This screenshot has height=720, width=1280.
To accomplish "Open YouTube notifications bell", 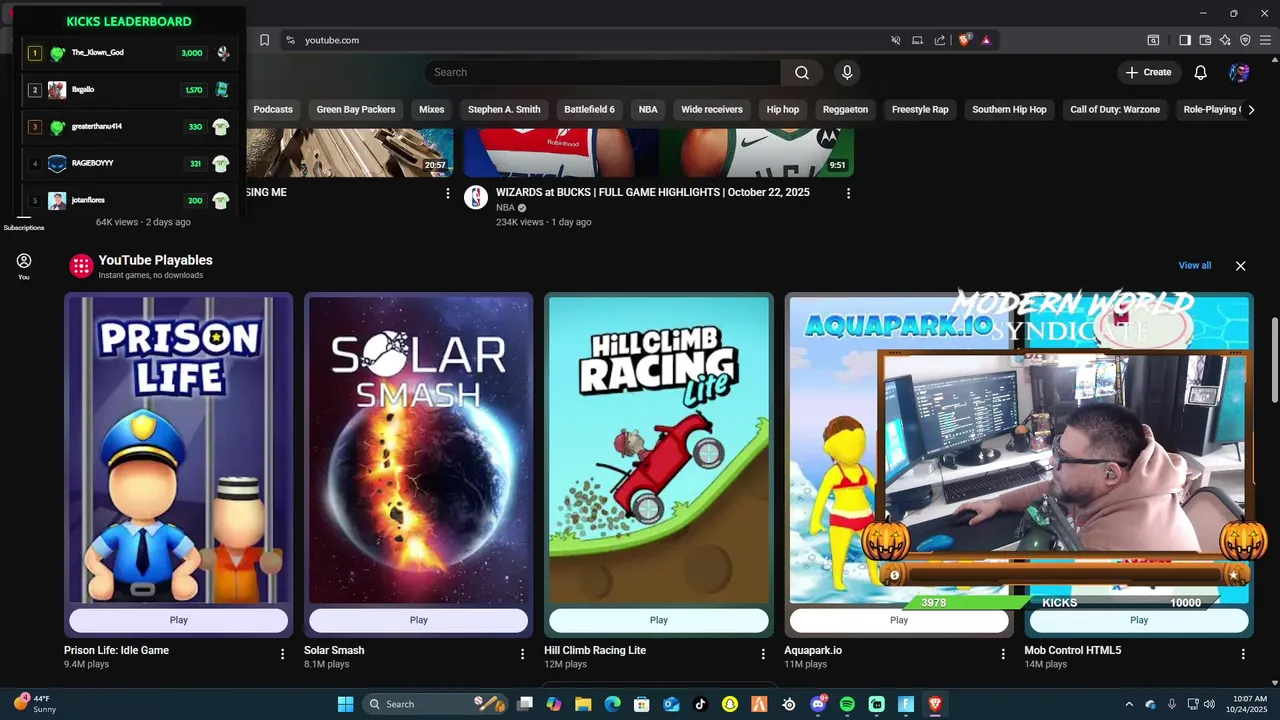I will [1201, 72].
